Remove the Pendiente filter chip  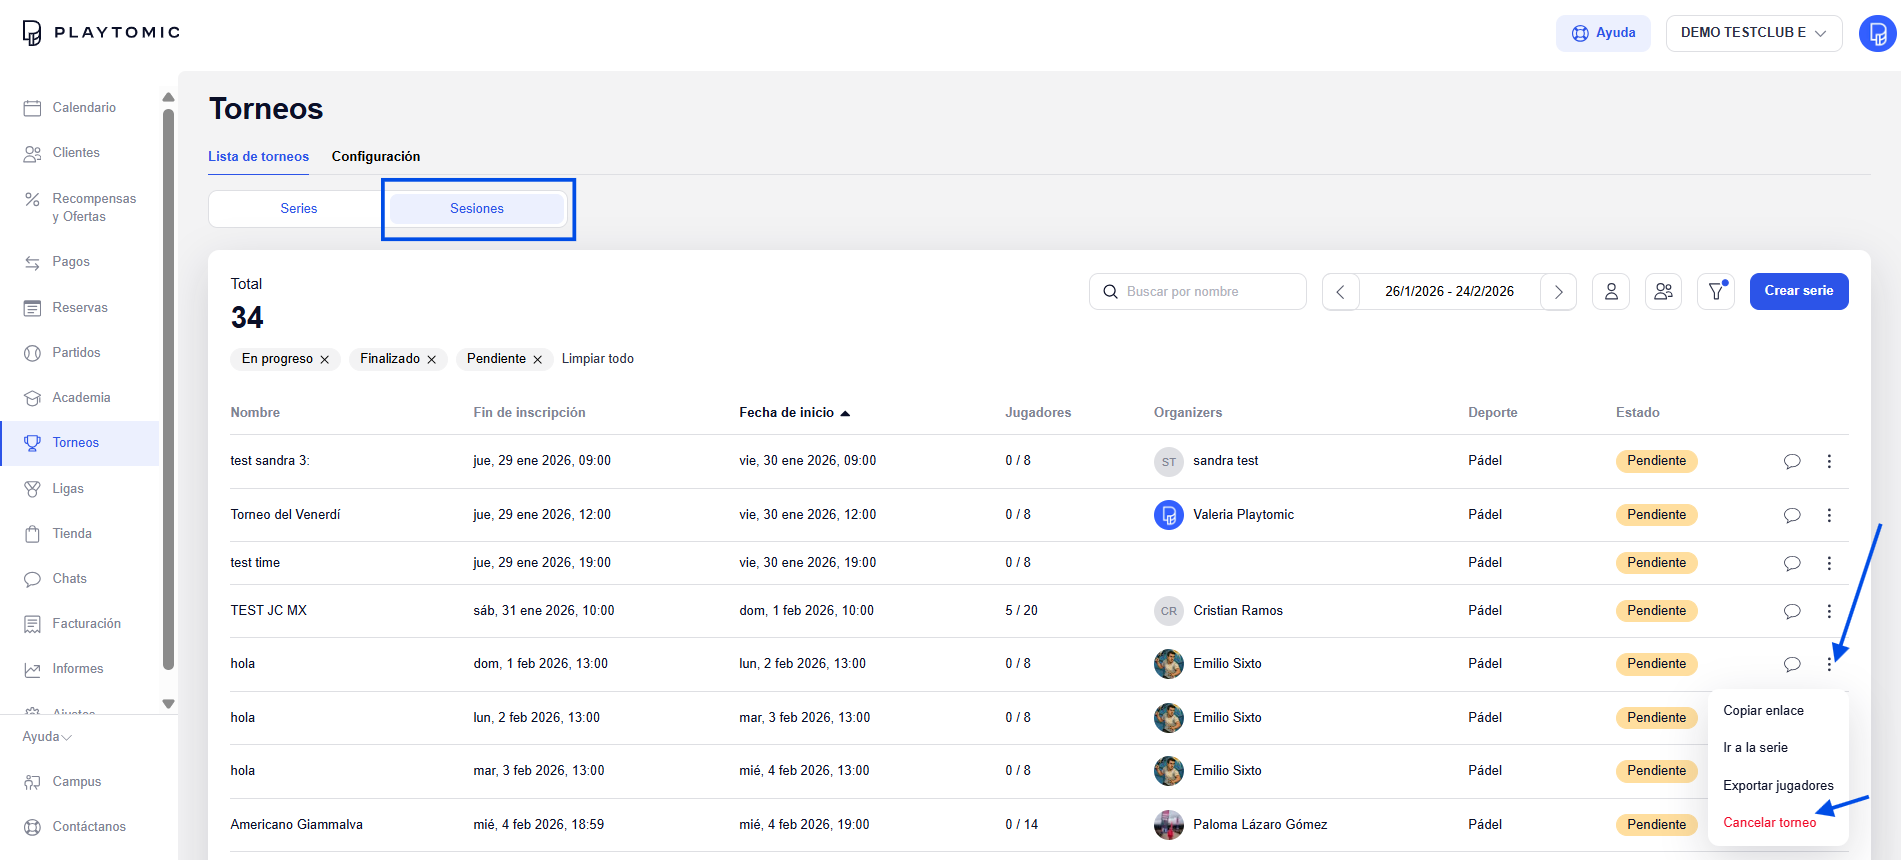(x=537, y=360)
